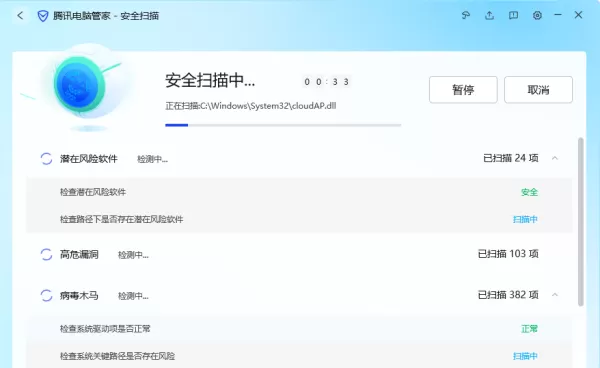Click the scan progress bar

(x=283, y=125)
